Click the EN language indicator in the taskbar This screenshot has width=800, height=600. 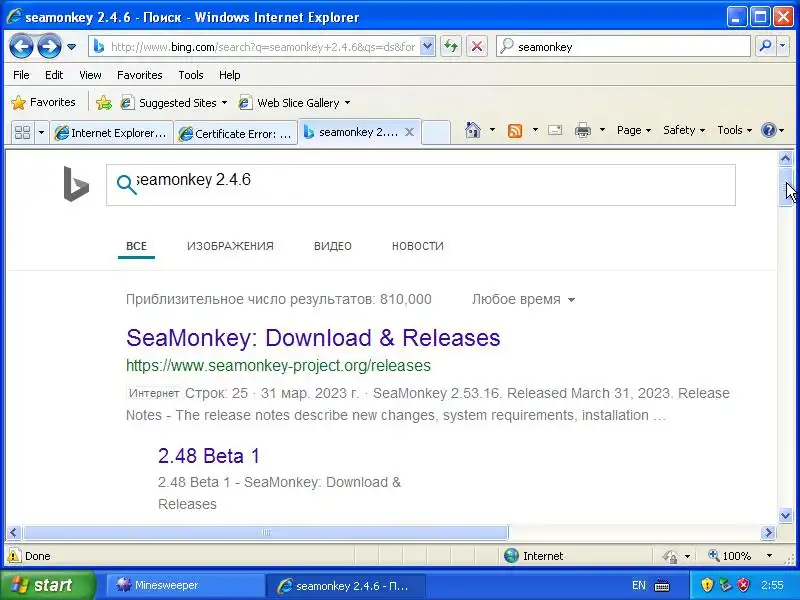pos(639,585)
